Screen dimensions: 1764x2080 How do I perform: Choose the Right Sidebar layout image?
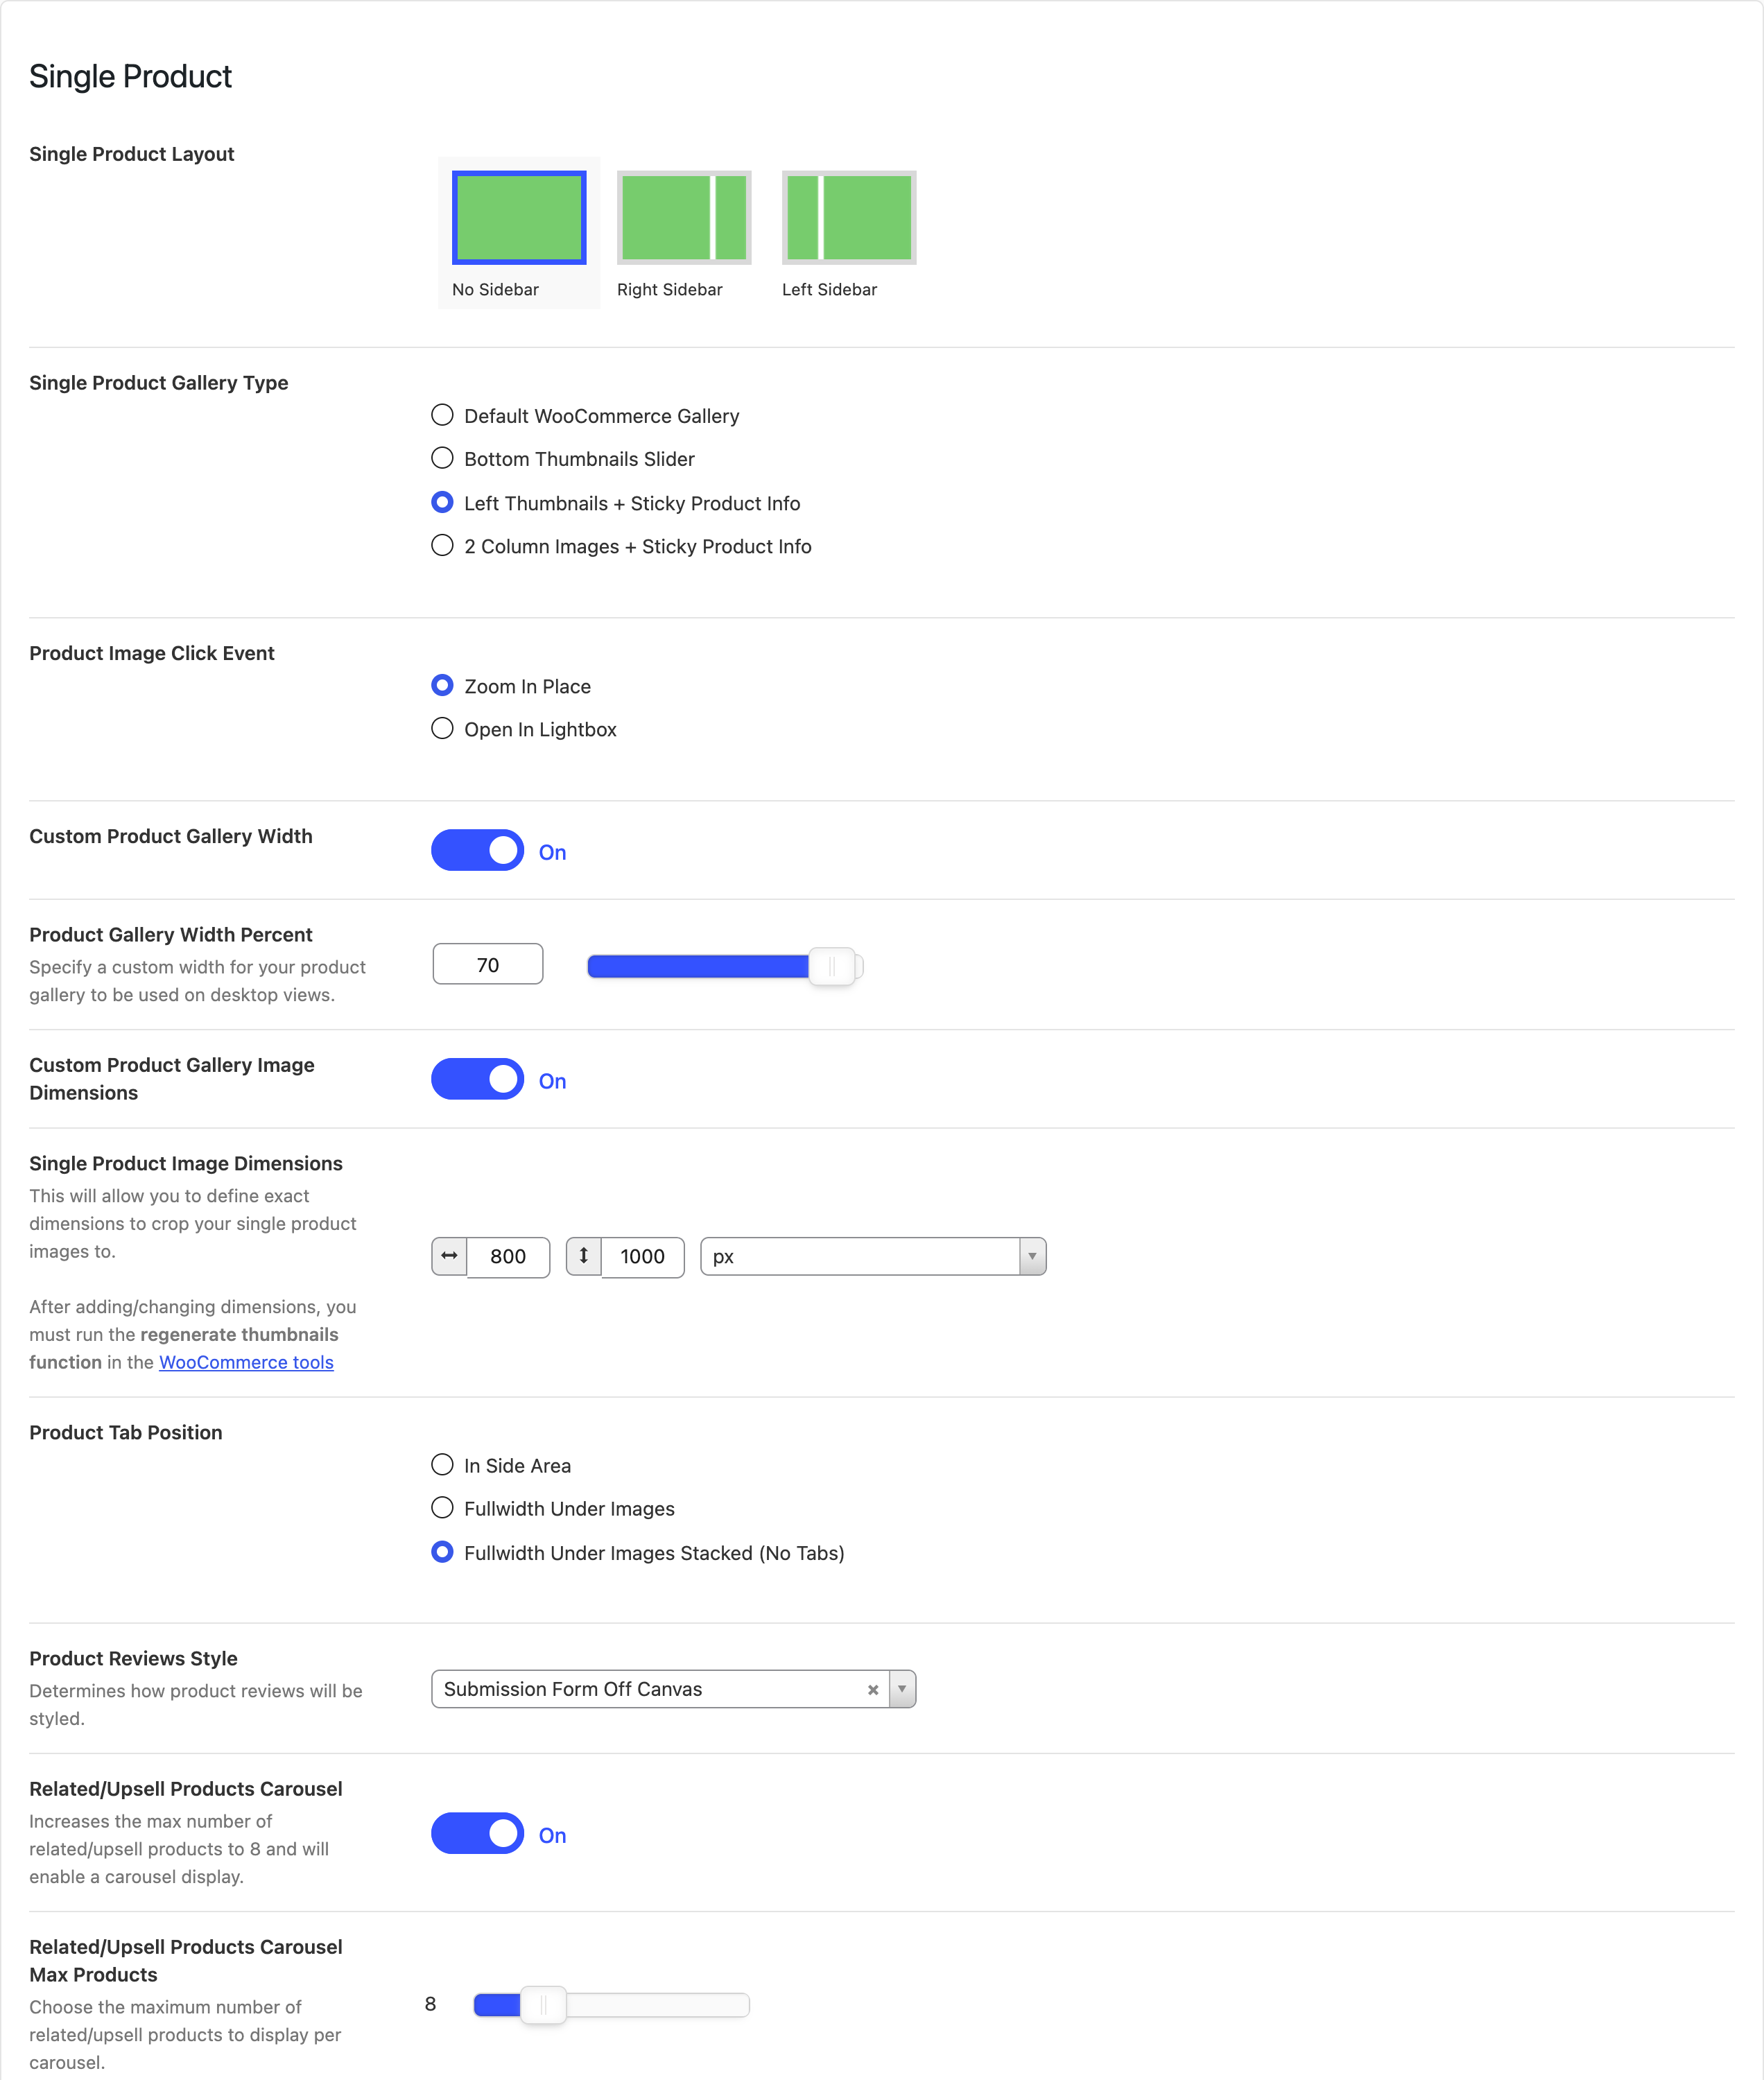(684, 217)
